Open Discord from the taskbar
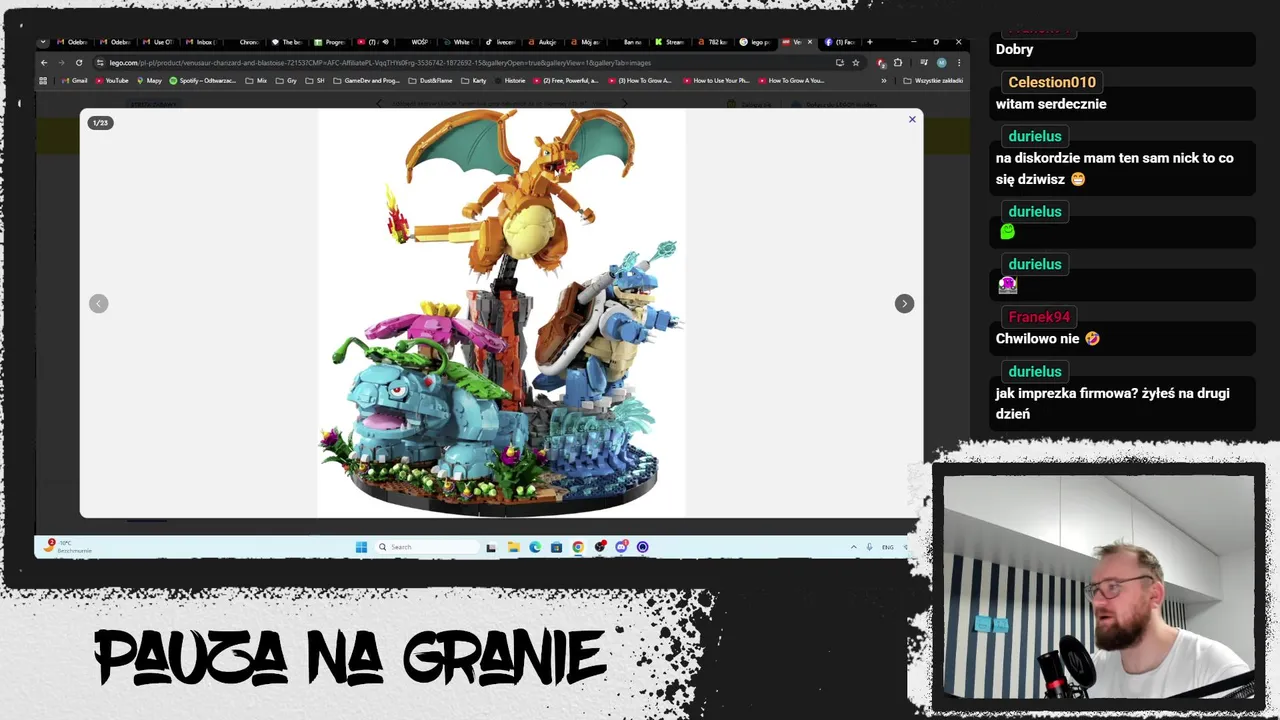 (x=621, y=547)
